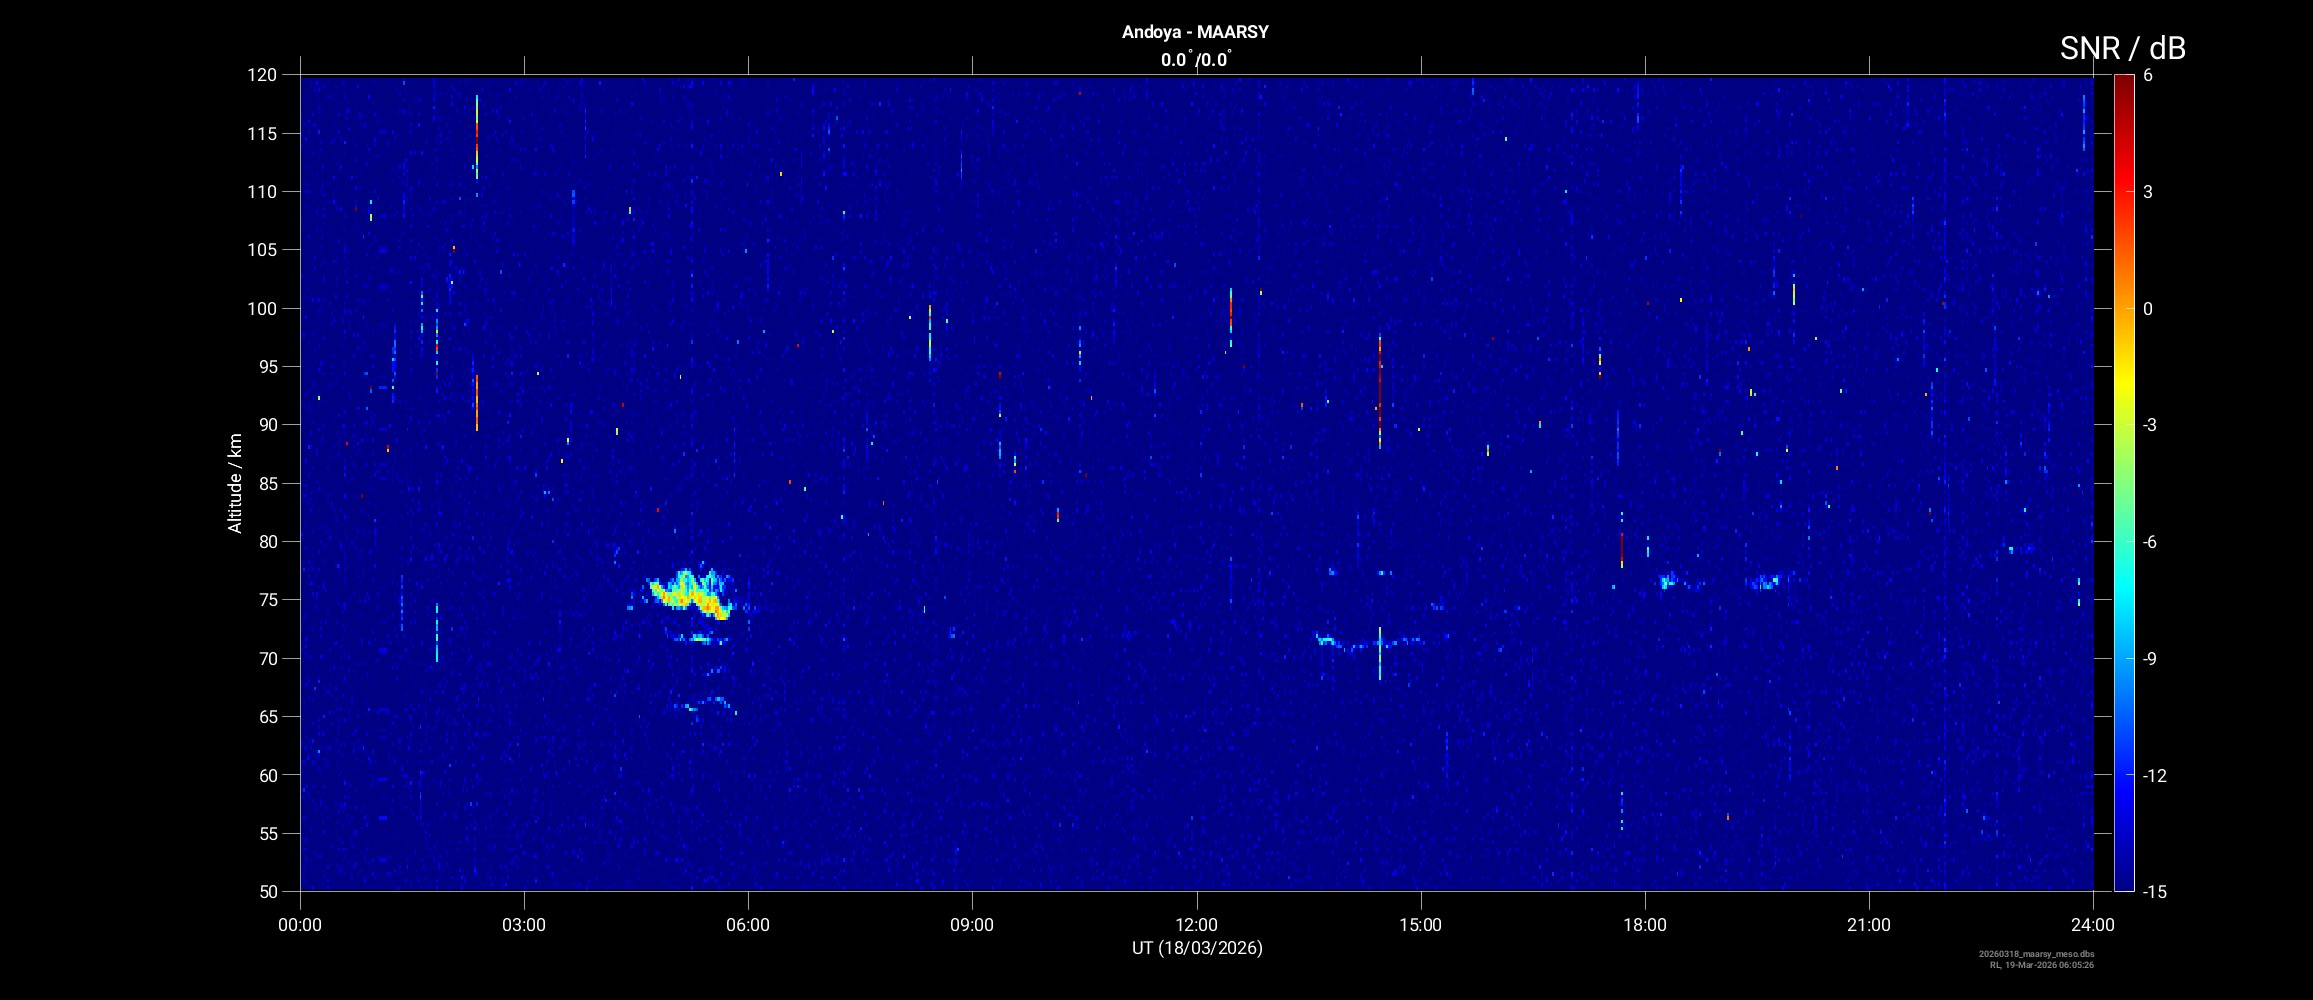
Task: Click the 50 altitude tick label
Action: [266, 891]
